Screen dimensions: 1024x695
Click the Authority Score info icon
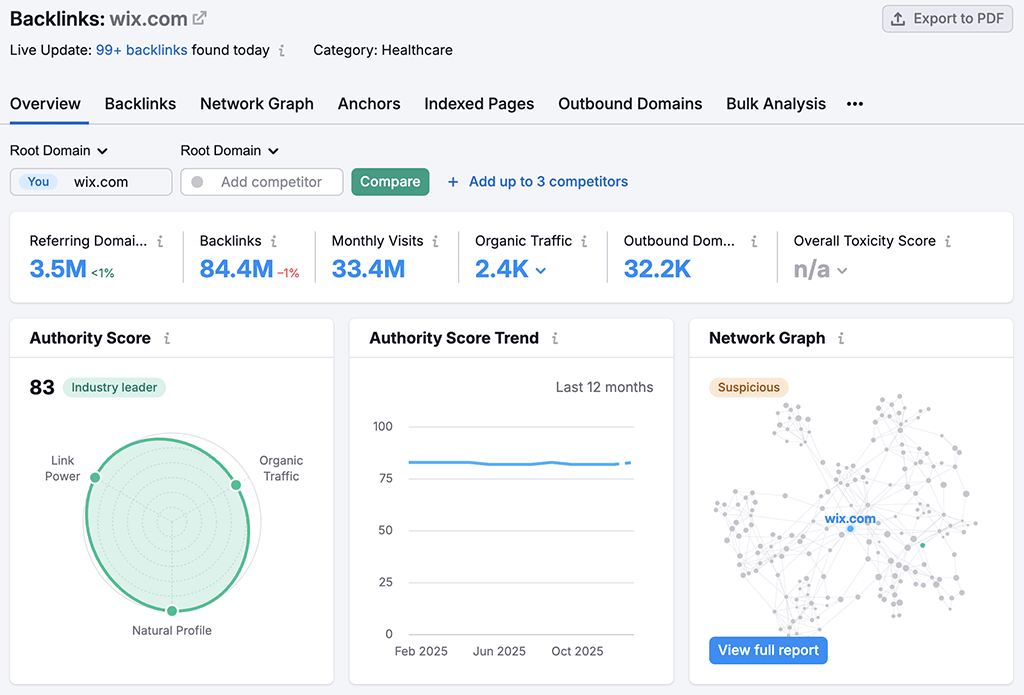(169, 338)
